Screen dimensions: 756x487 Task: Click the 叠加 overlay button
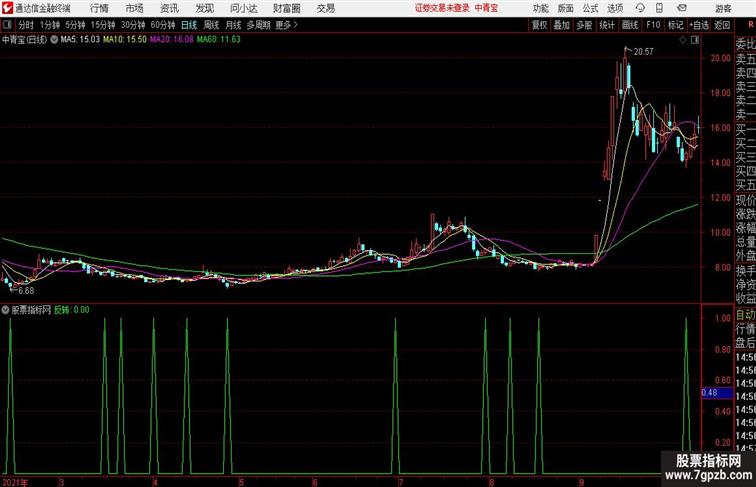click(562, 25)
